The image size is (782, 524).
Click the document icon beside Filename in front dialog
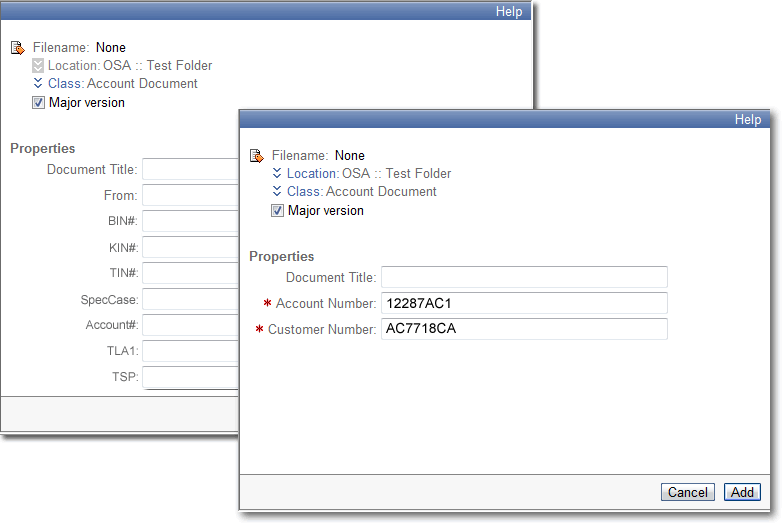pos(256,156)
